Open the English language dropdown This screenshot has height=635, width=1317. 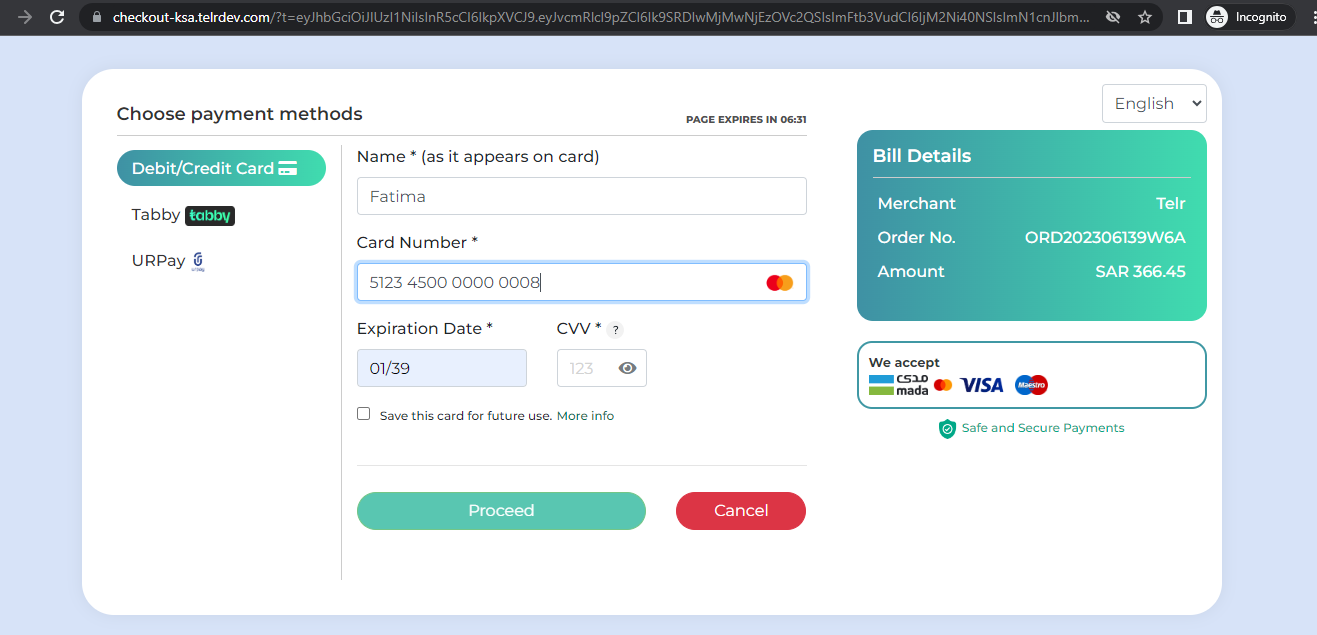1154,104
